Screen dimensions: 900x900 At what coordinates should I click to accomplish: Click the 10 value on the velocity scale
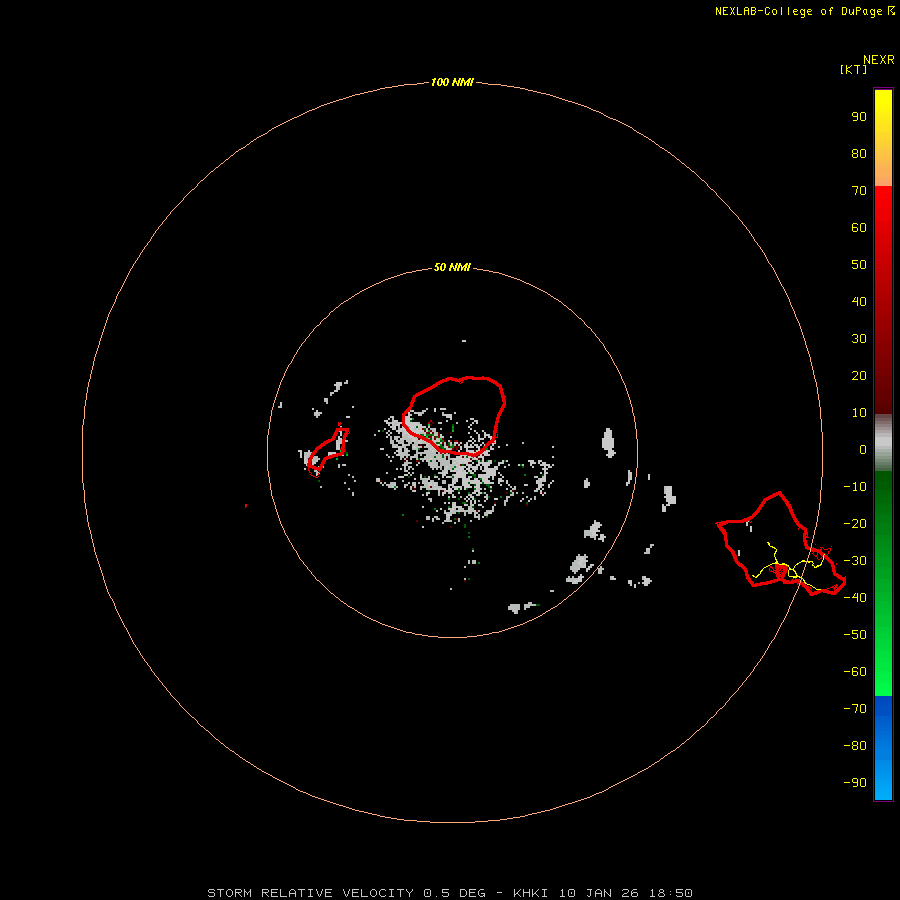click(x=859, y=413)
